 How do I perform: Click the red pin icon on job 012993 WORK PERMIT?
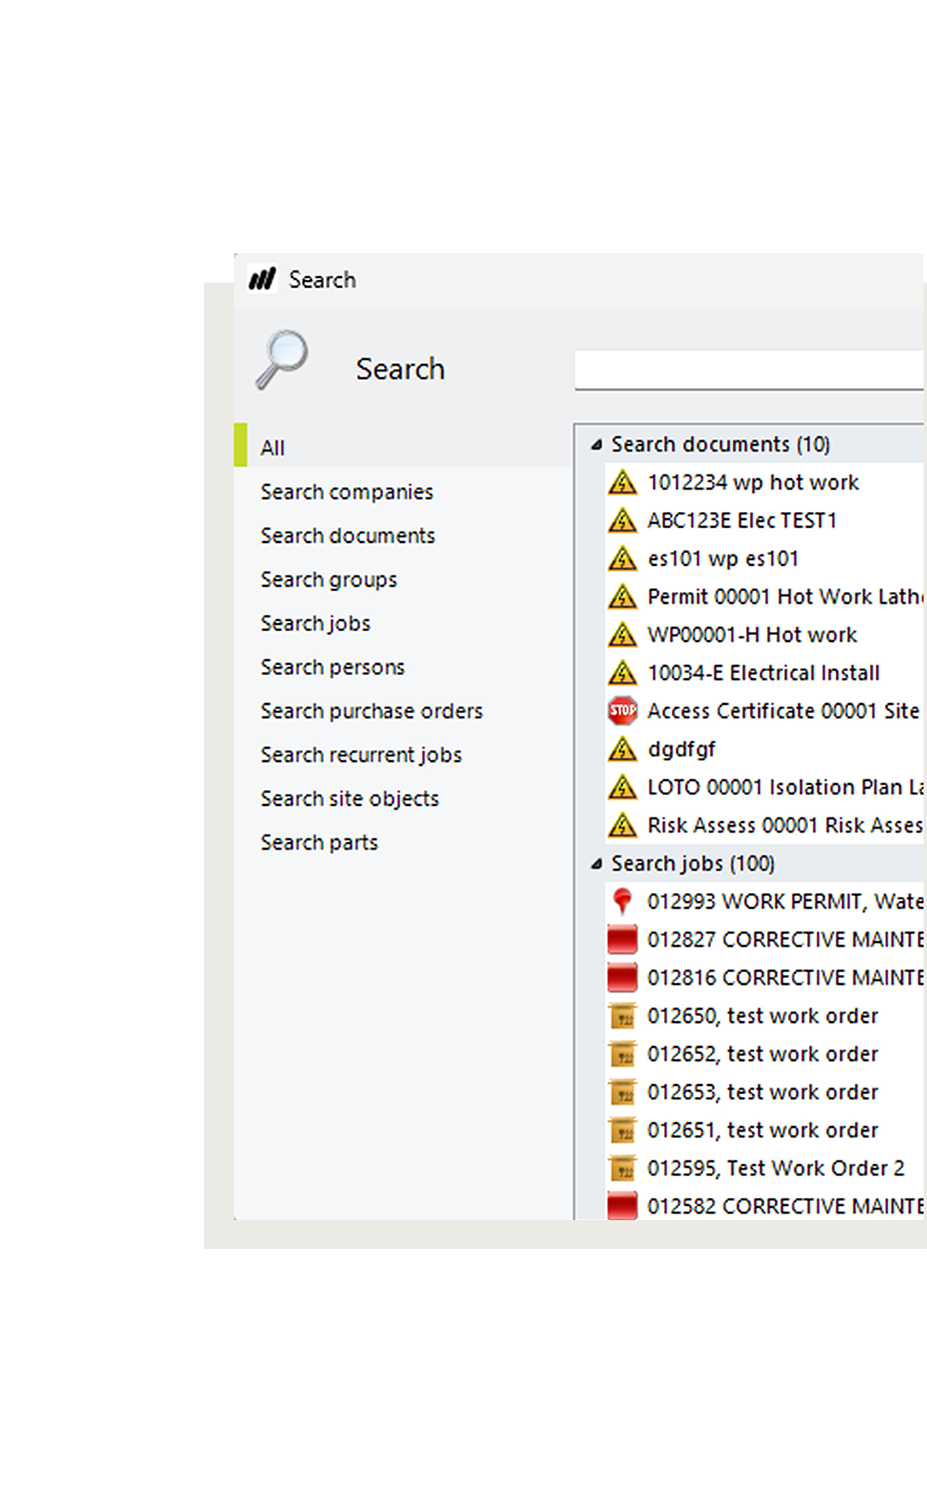[622, 901]
